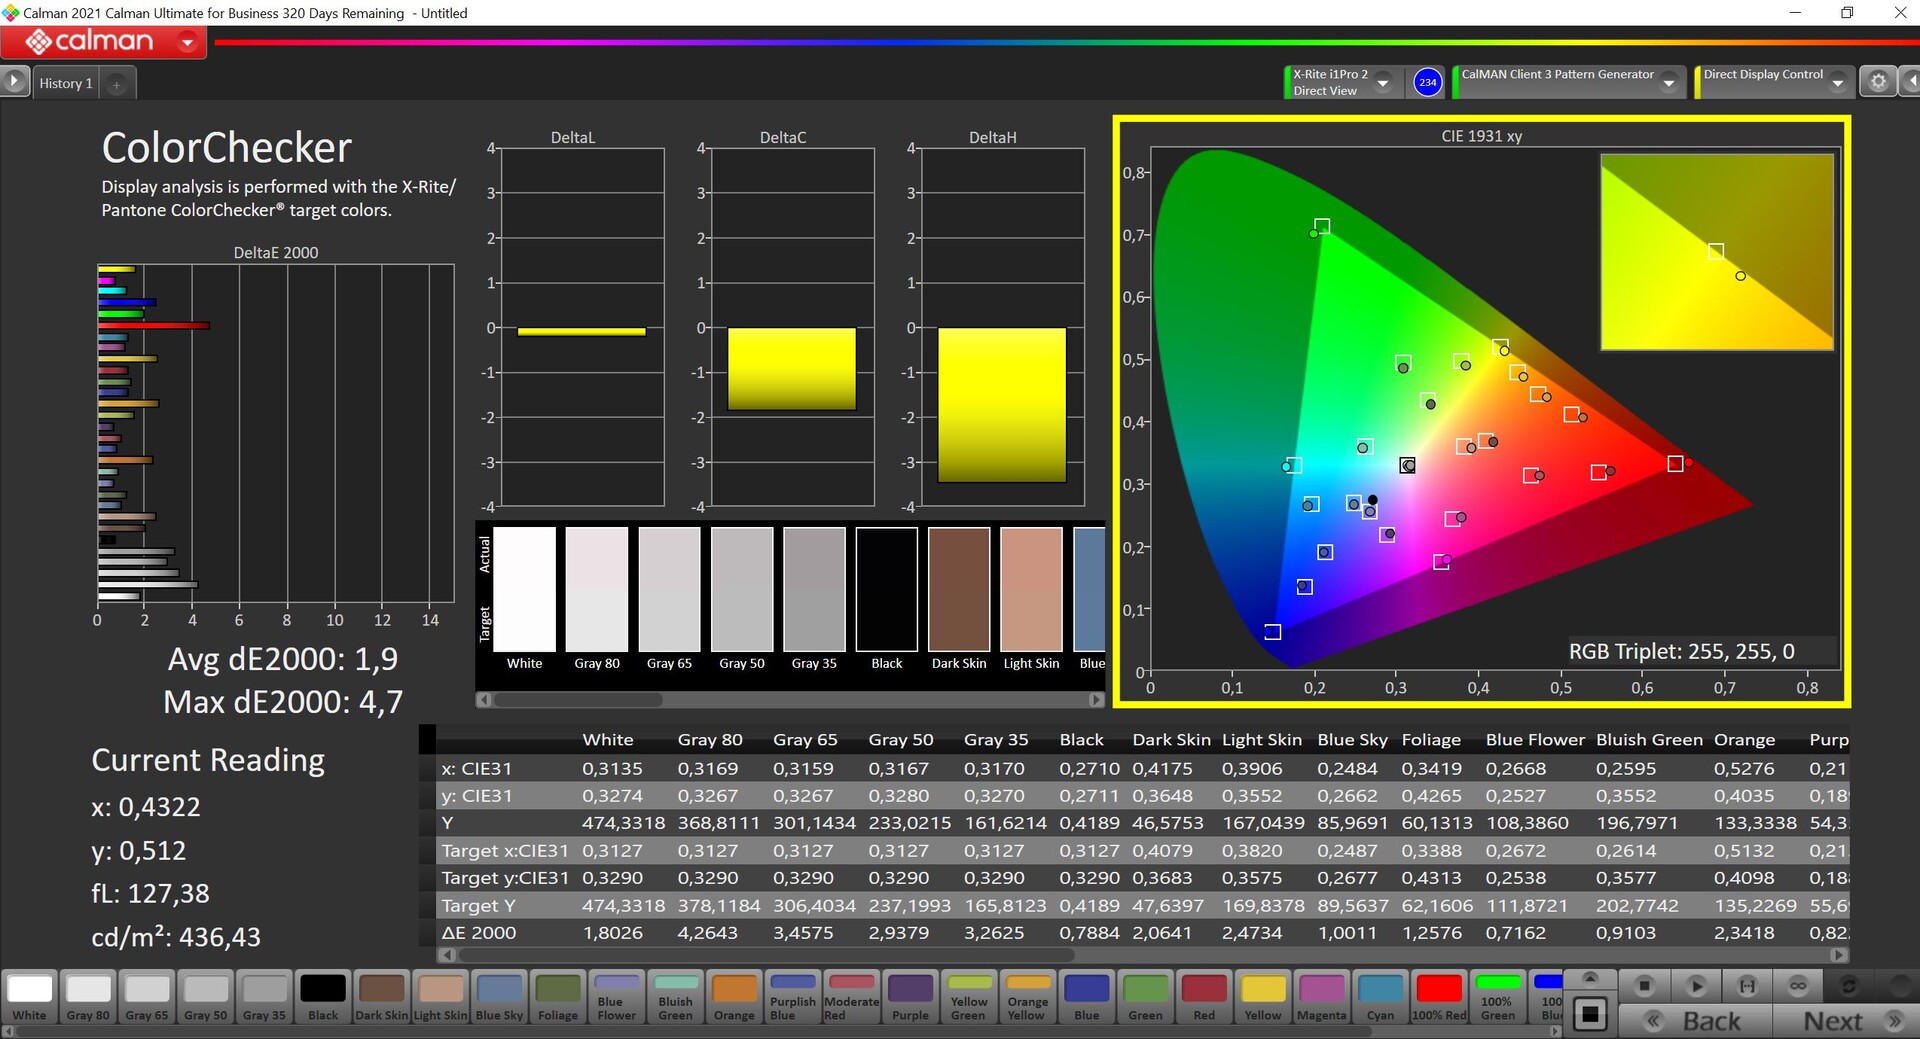Open the settings gear icon
This screenshot has width=1920, height=1039.
(1878, 82)
